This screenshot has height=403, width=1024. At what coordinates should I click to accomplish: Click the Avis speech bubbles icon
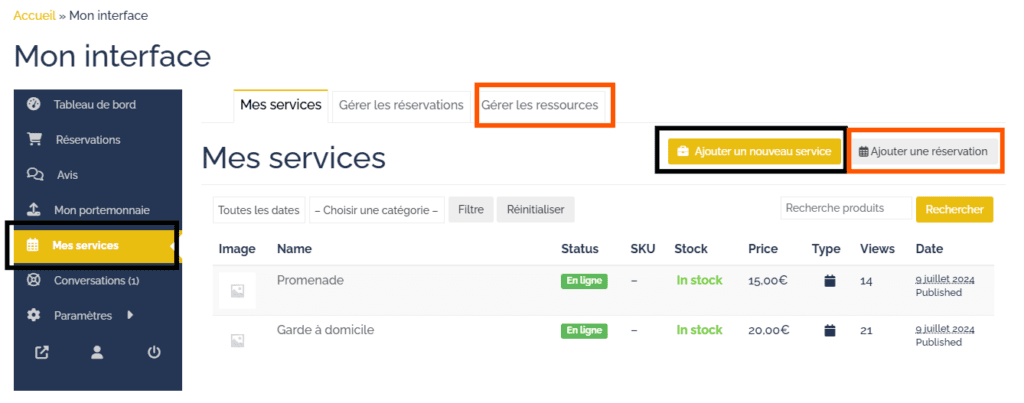(34, 175)
